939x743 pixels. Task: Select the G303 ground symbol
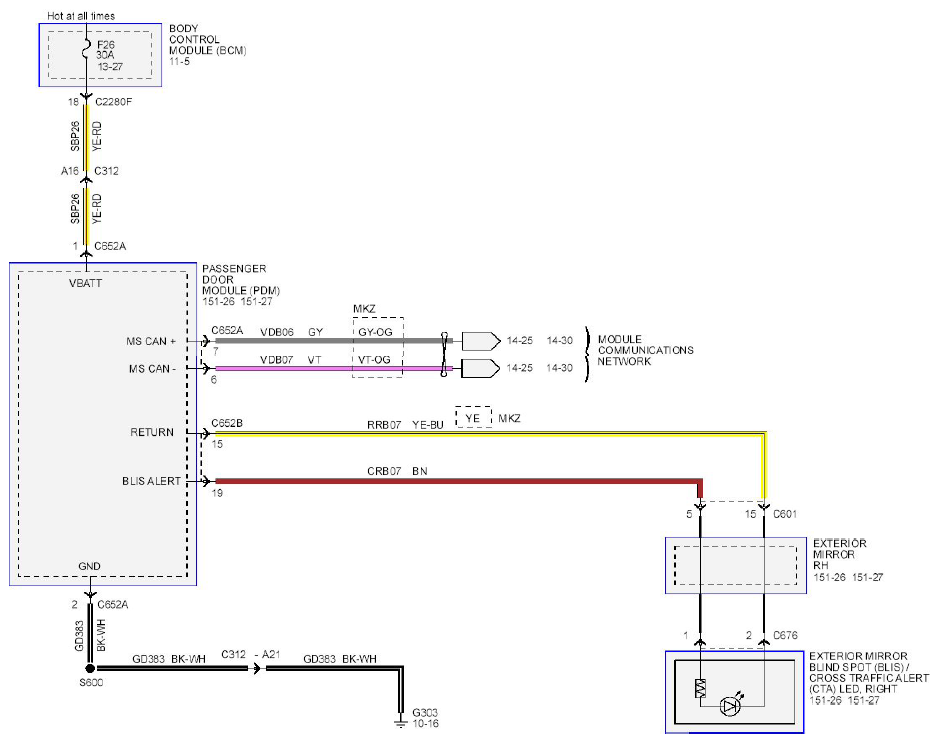click(x=401, y=721)
